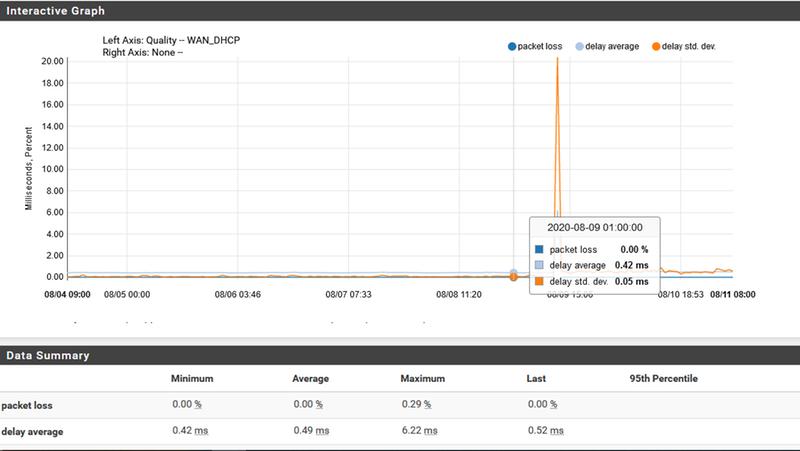This screenshot has height=451, width=800.
Task: Click delay average minimum value 0.42 ms
Action: [x=190, y=431]
